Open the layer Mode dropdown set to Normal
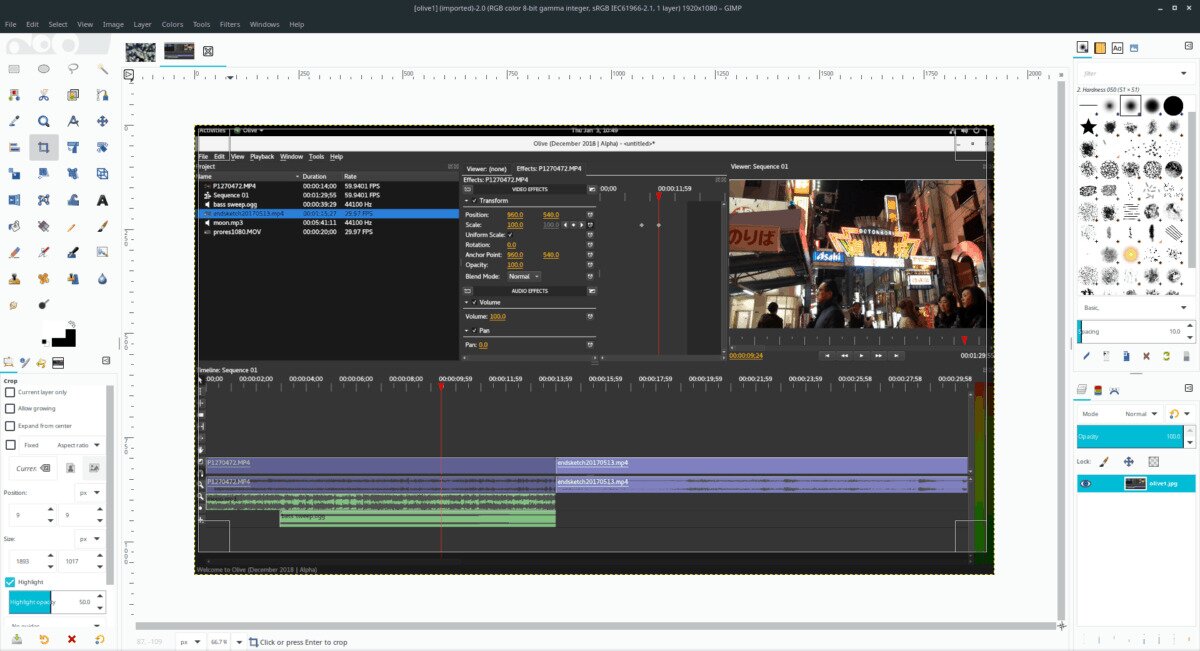 (1142, 413)
